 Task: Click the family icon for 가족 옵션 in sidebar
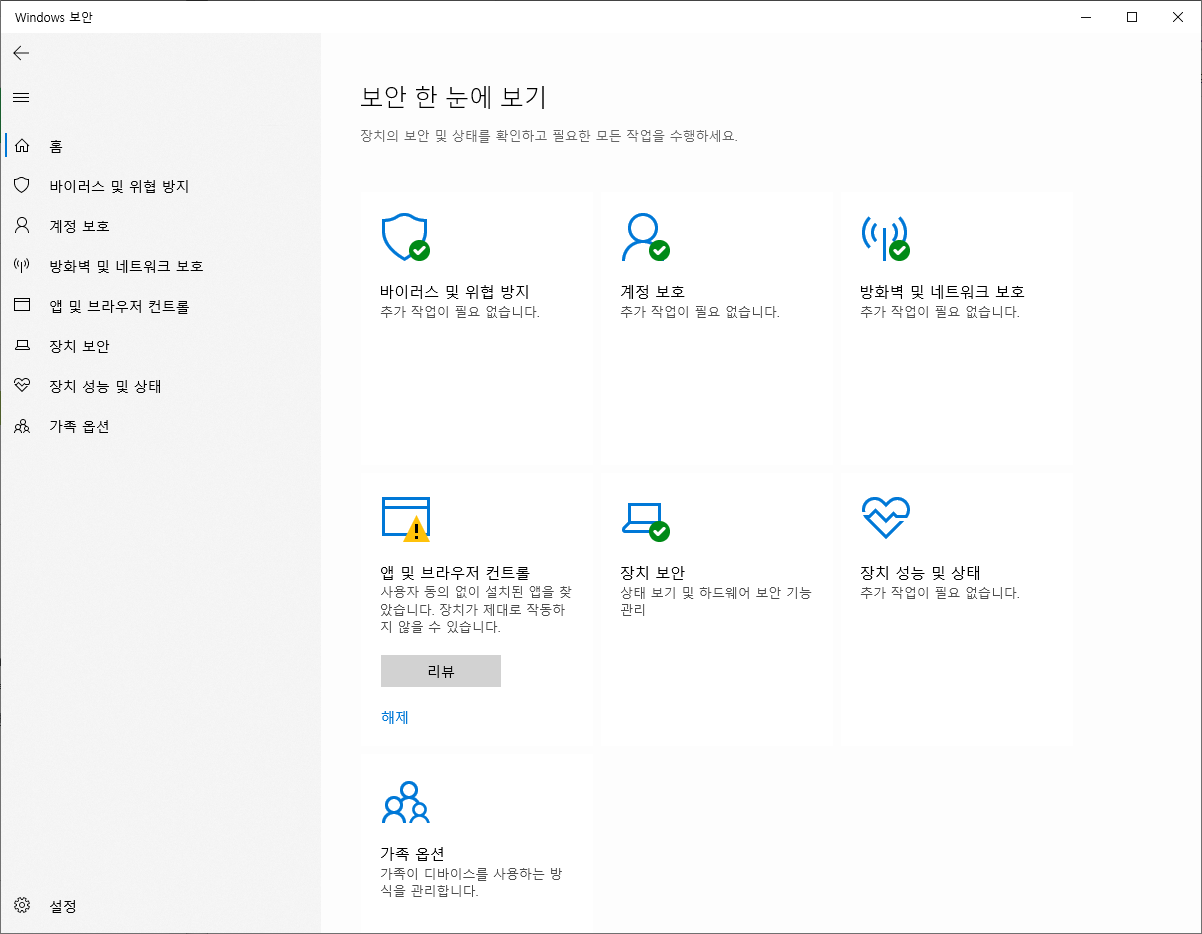(x=22, y=426)
